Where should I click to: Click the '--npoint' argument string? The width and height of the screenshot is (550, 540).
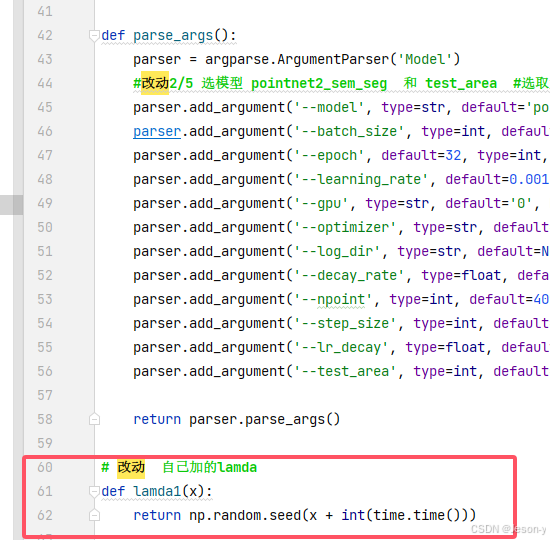point(333,300)
